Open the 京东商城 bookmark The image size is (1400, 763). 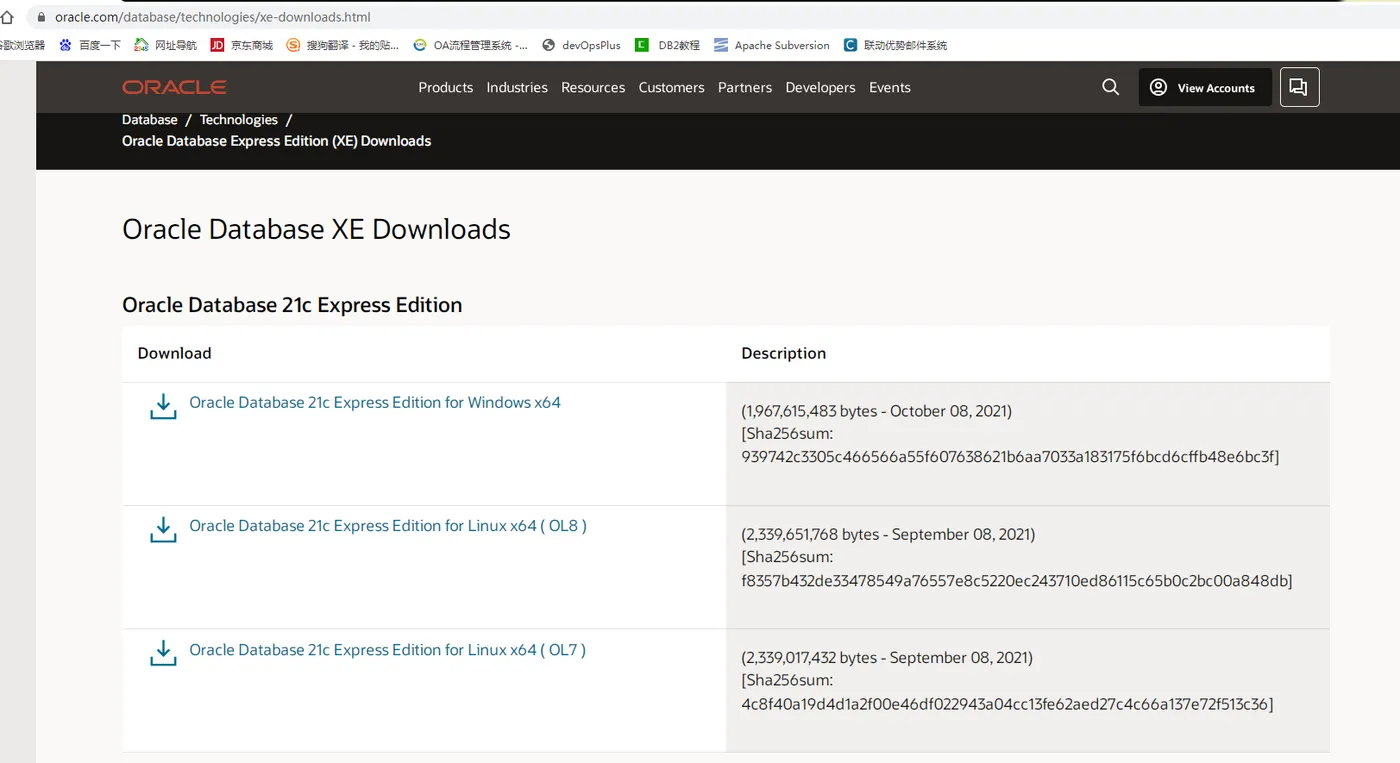tap(242, 45)
